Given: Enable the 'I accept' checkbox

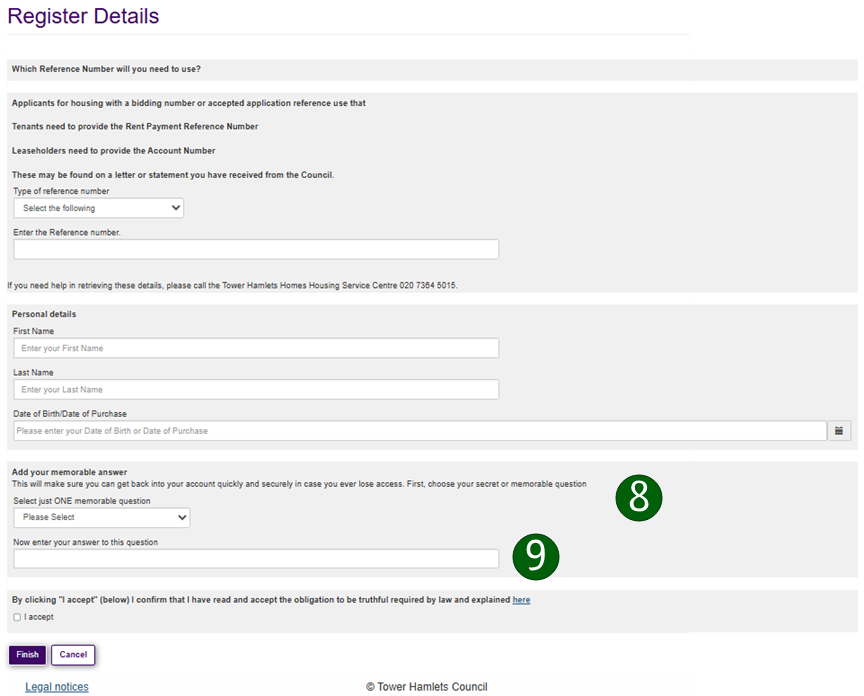Looking at the screenshot, I should 16,617.
